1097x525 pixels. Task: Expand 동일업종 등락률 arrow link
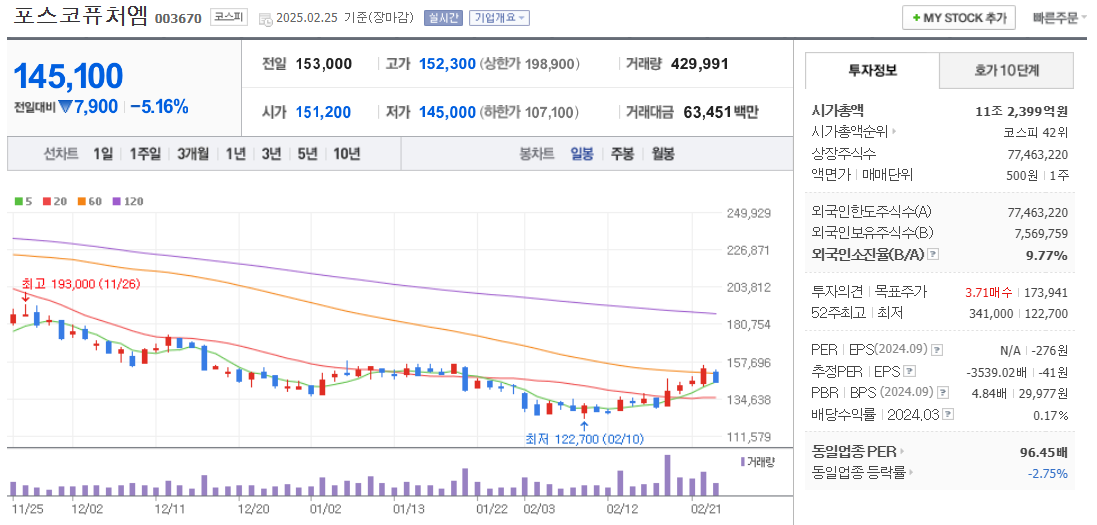coord(912,472)
